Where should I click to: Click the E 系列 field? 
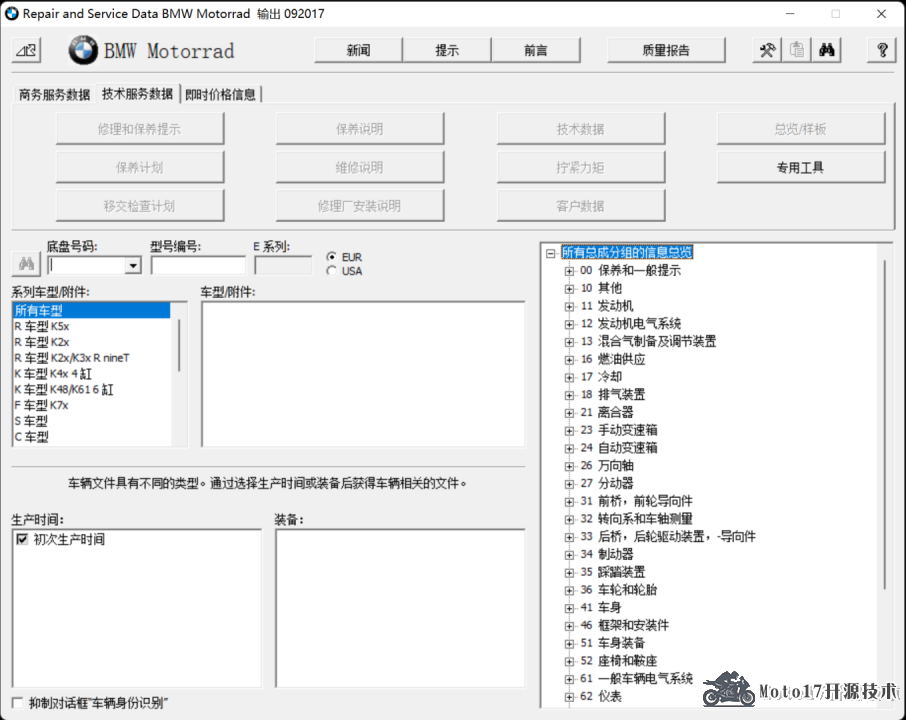tap(283, 265)
